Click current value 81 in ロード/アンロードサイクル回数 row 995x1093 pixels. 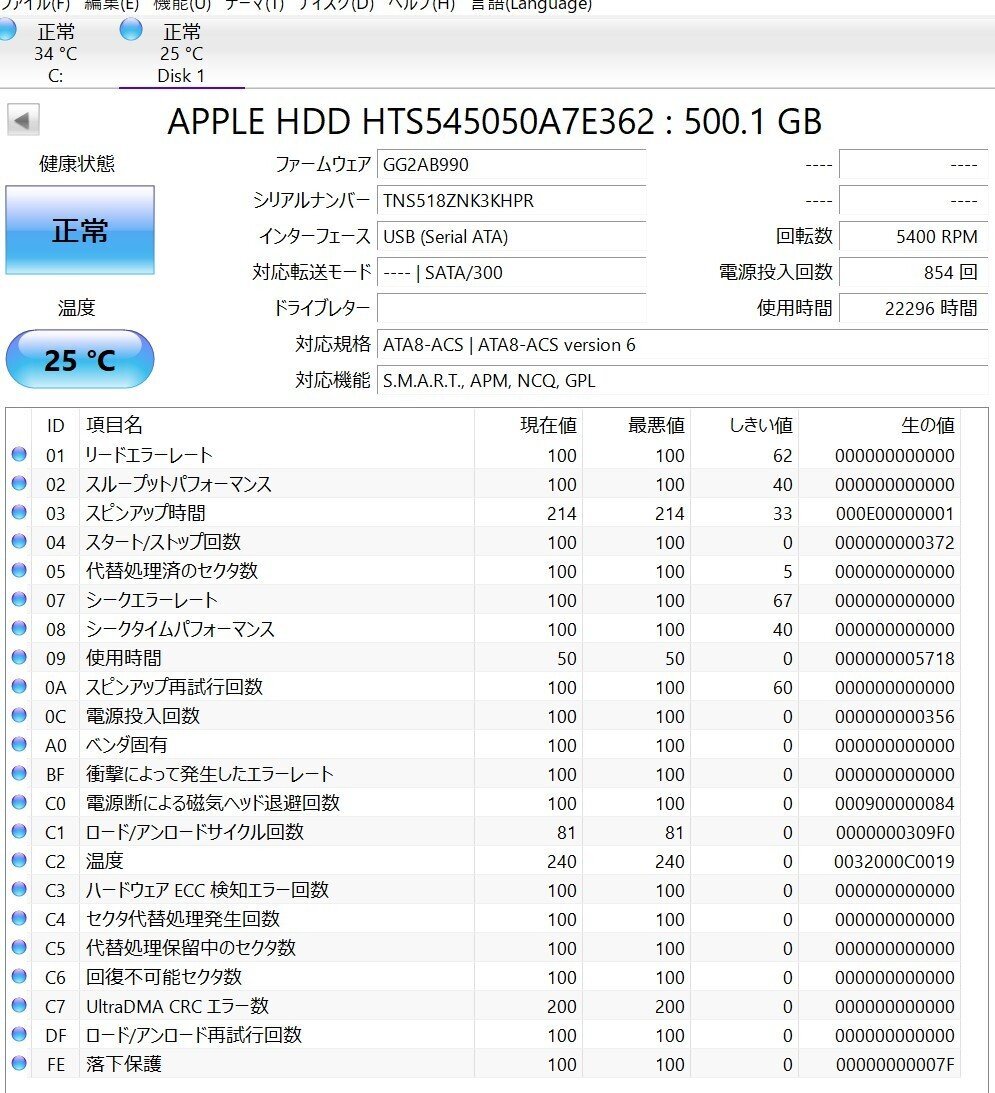566,832
